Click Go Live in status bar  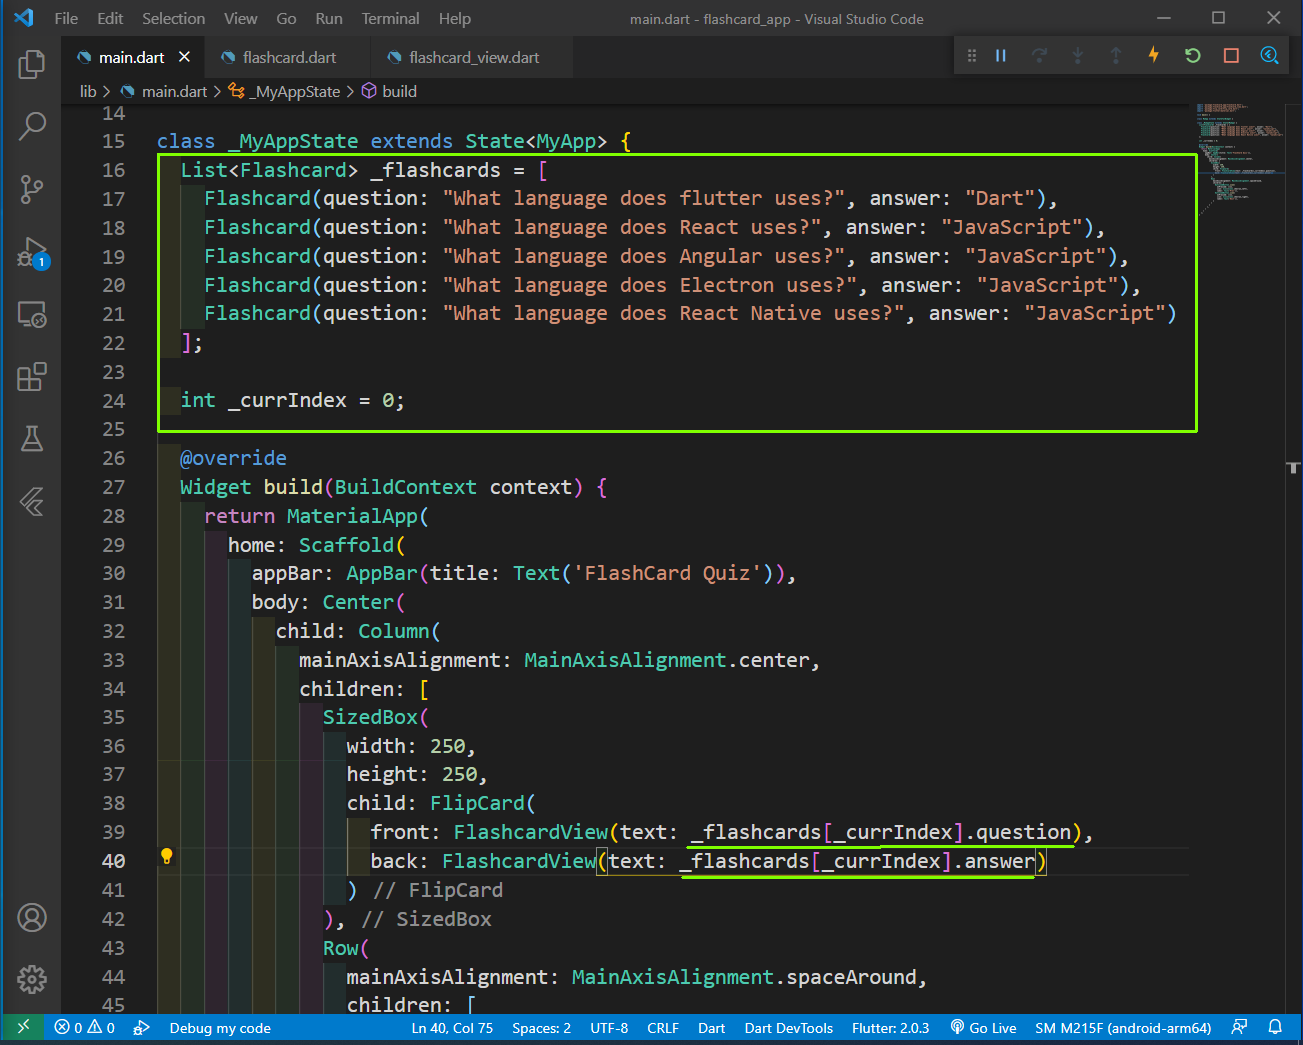tap(983, 1028)
